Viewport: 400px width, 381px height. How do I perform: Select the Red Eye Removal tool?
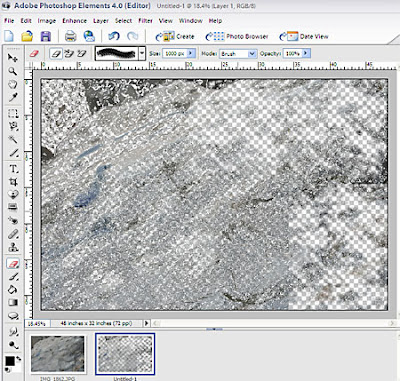(x=13, y=221)
